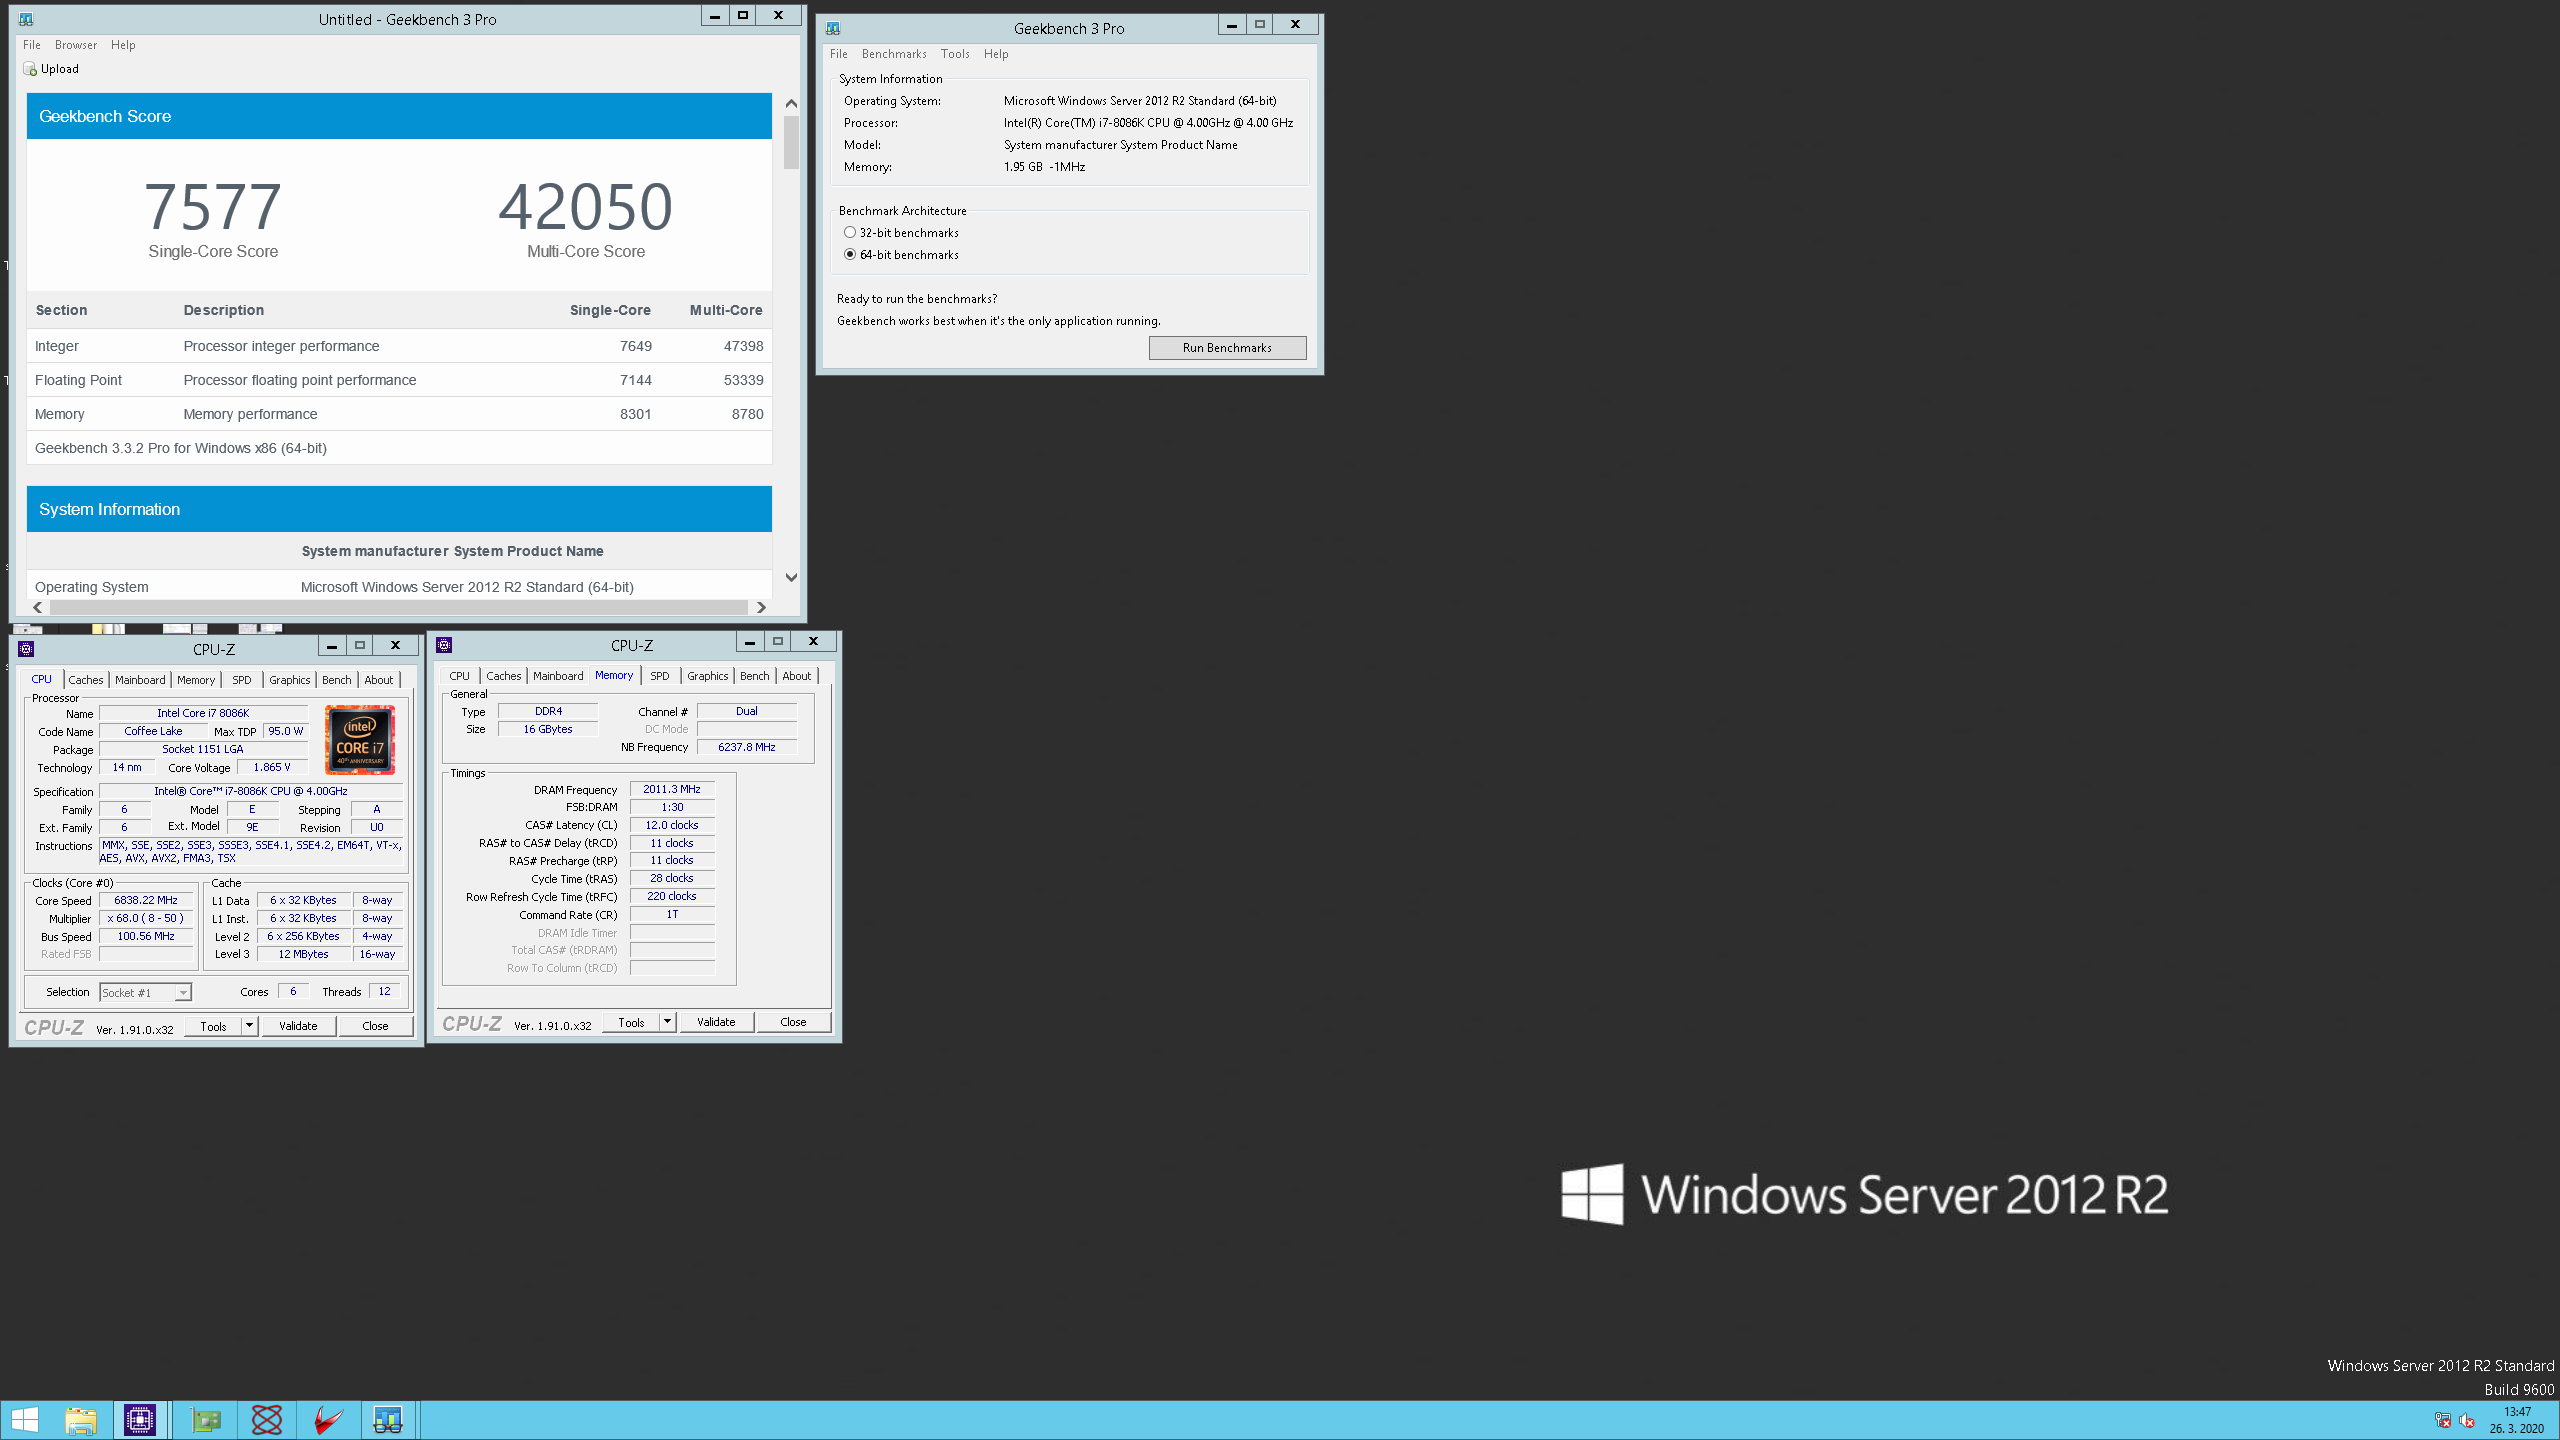The image size is (2560, 1440).
Task: Click the vertical scrollbar thumb in Geekbench results
Action: (x=791, y=143)
